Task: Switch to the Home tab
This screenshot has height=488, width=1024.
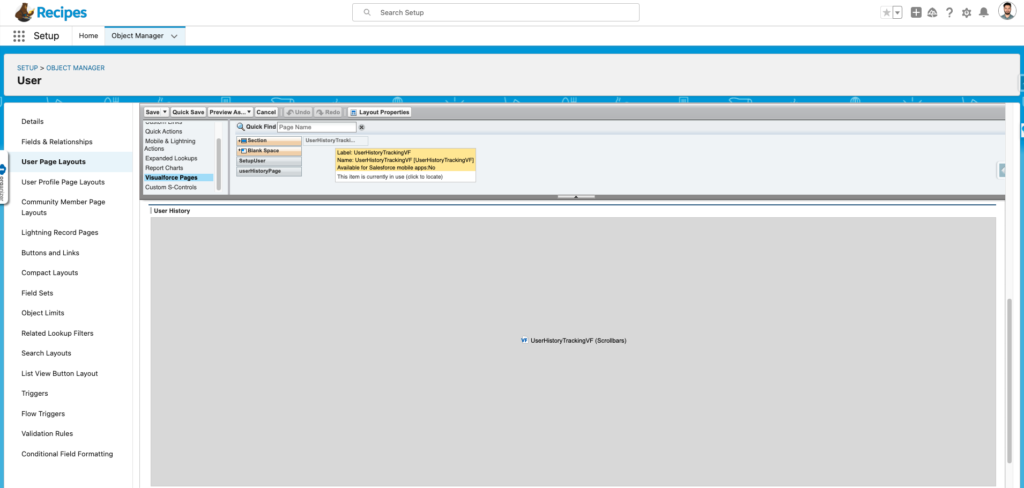Action: pyautogui.click(x=88, y=36)
